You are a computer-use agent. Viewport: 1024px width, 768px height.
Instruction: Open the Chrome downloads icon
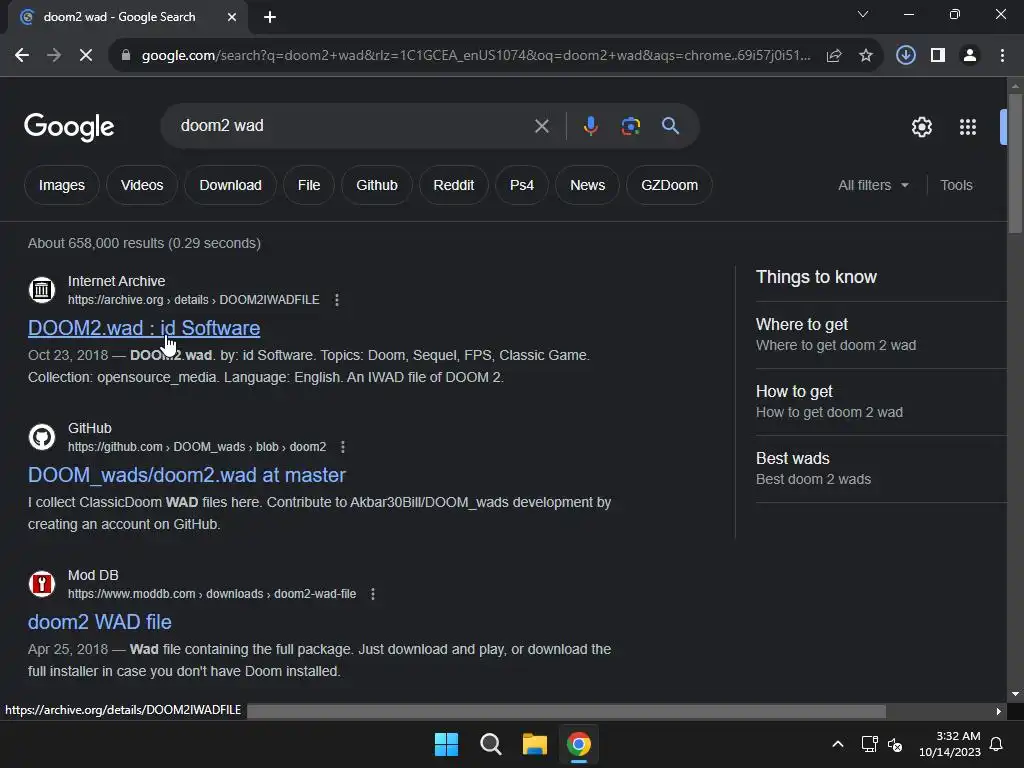pos(905,56)
